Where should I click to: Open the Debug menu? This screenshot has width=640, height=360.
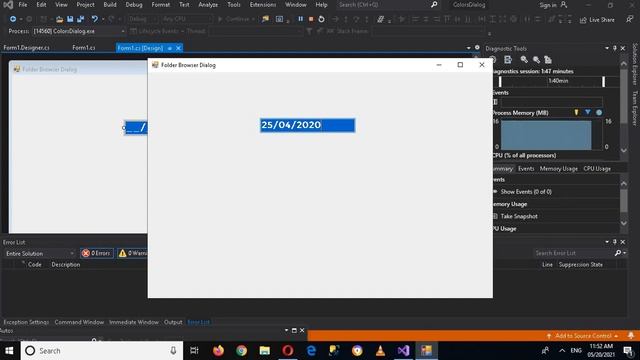134,4
